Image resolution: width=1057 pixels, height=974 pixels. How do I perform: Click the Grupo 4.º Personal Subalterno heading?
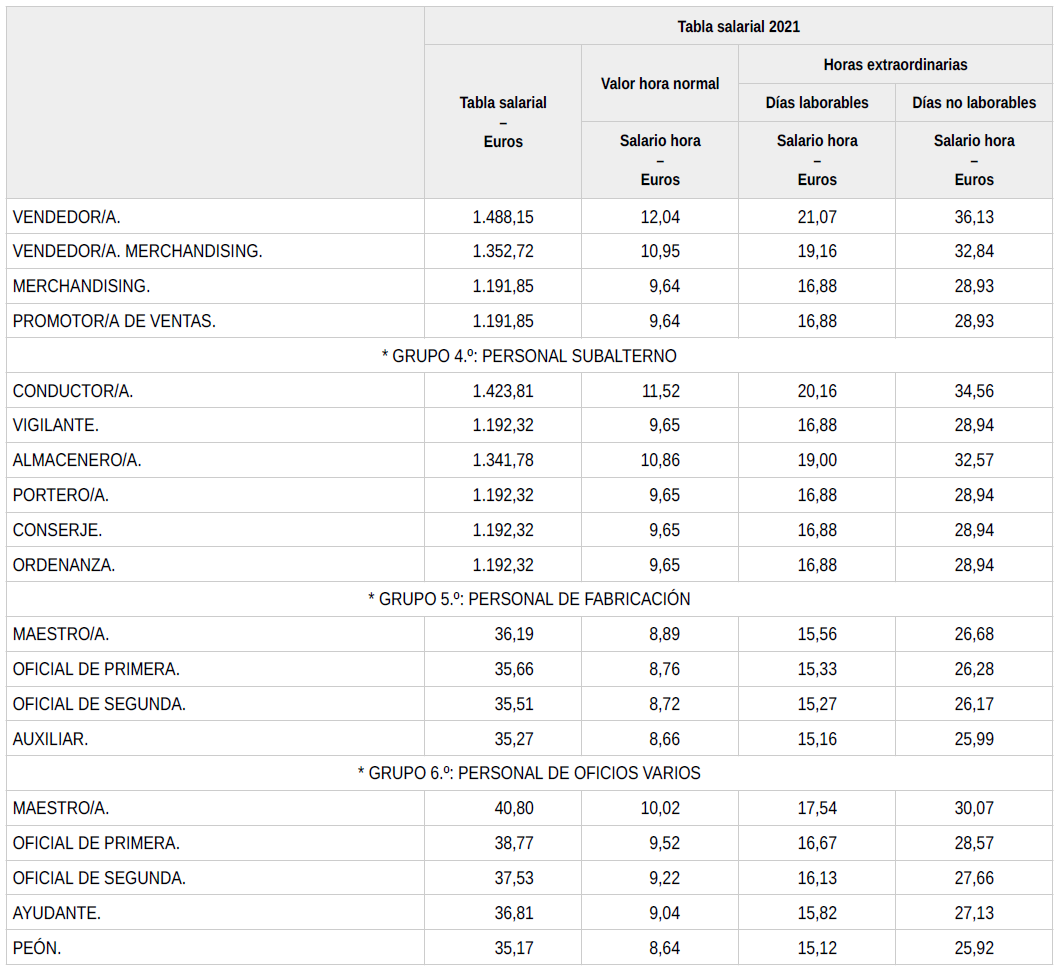tap(529, 356)
